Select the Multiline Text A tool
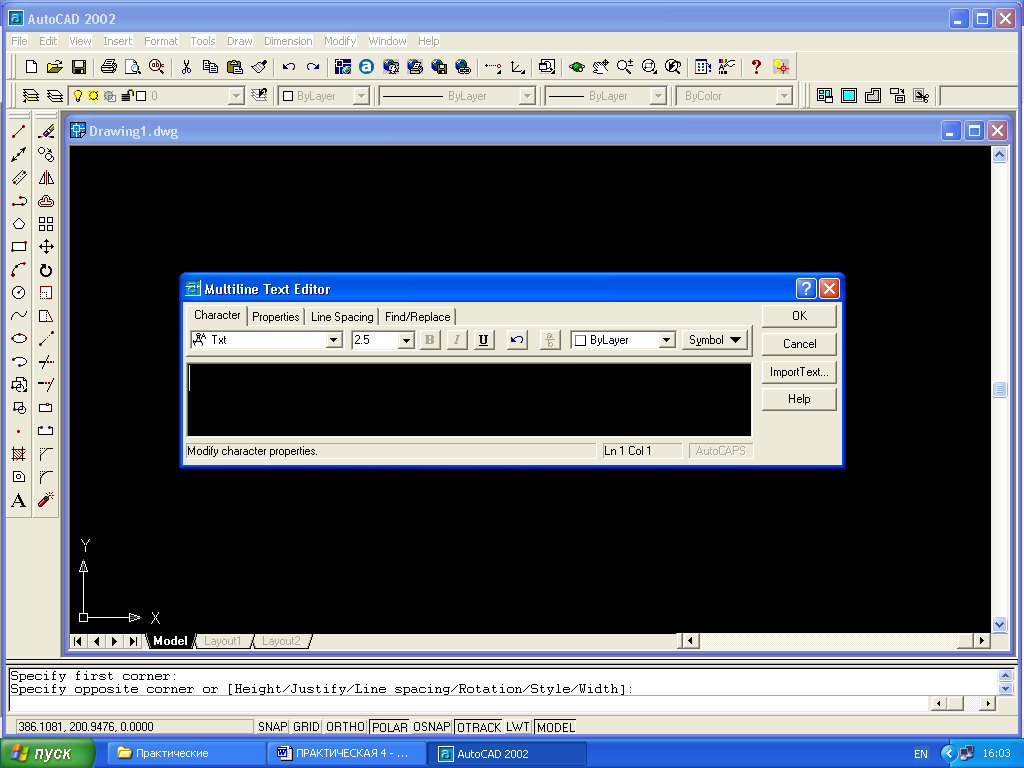The image size is (1024, 768). (x=19, y=500)
